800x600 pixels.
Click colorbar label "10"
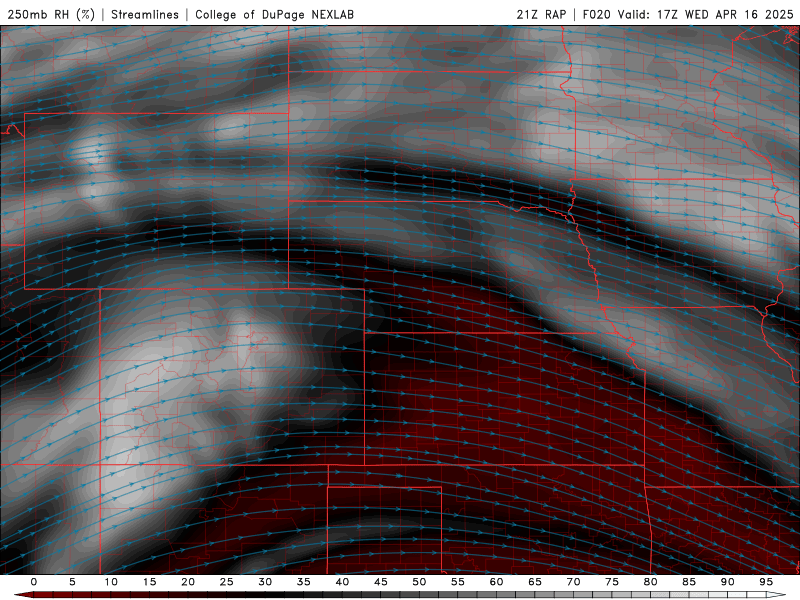pos(111,582)
